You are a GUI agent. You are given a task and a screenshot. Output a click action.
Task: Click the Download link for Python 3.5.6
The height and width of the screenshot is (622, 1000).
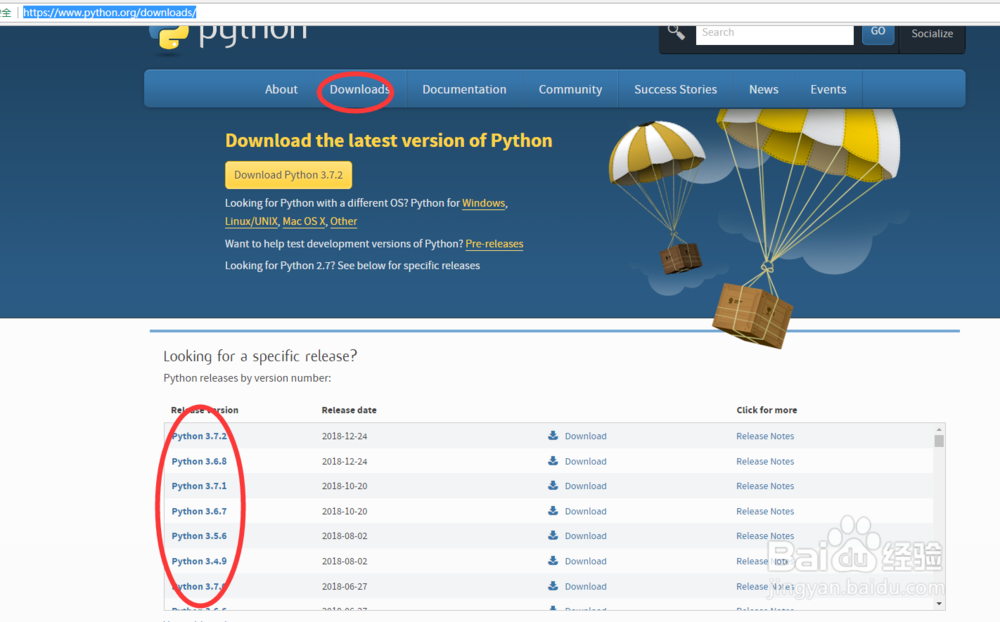pos(585,536)
